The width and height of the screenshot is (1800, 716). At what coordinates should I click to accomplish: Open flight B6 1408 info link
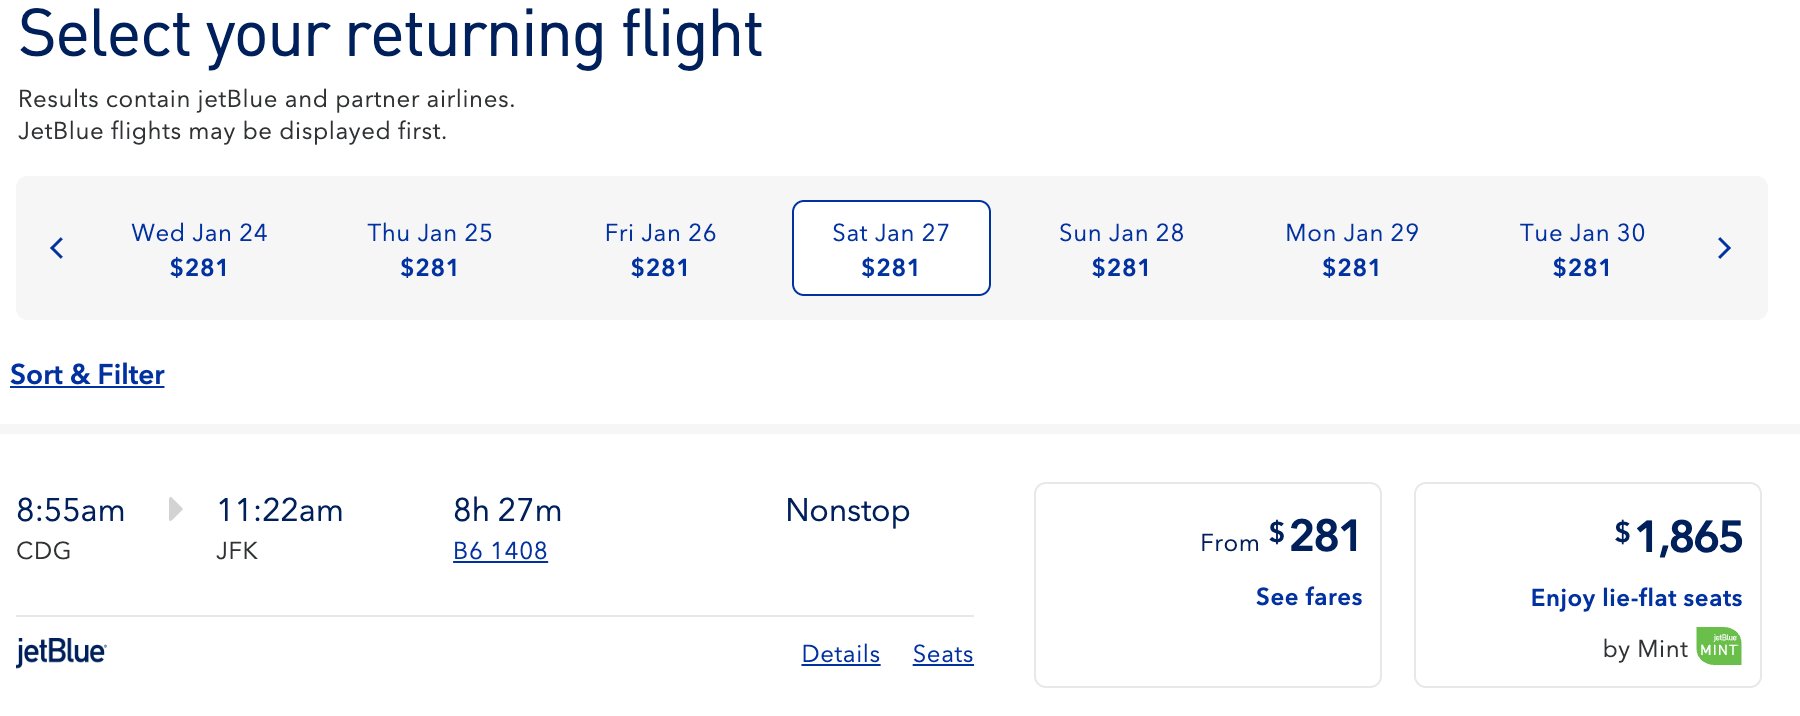pyautogui.click(x=500, y=551)
